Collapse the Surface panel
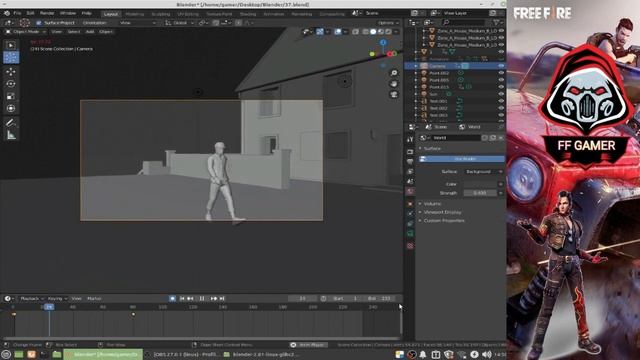The height and width of the screenshot is (360, 640). pyautogui.click(x=432, y=149)
